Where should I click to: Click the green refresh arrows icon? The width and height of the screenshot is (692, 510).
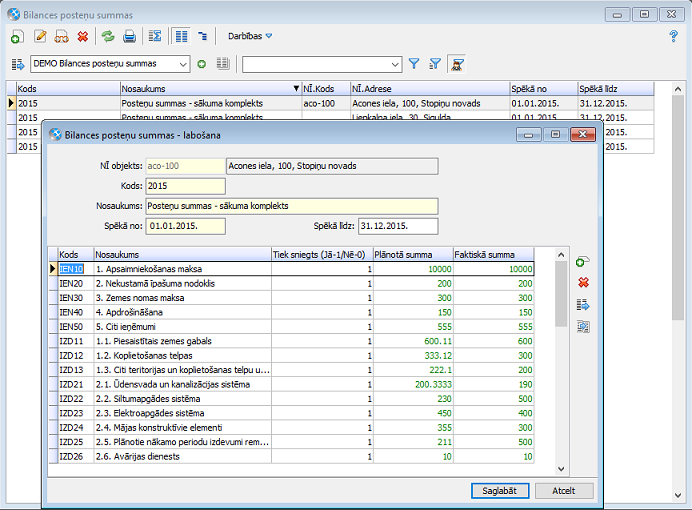(x=108, y=37)
